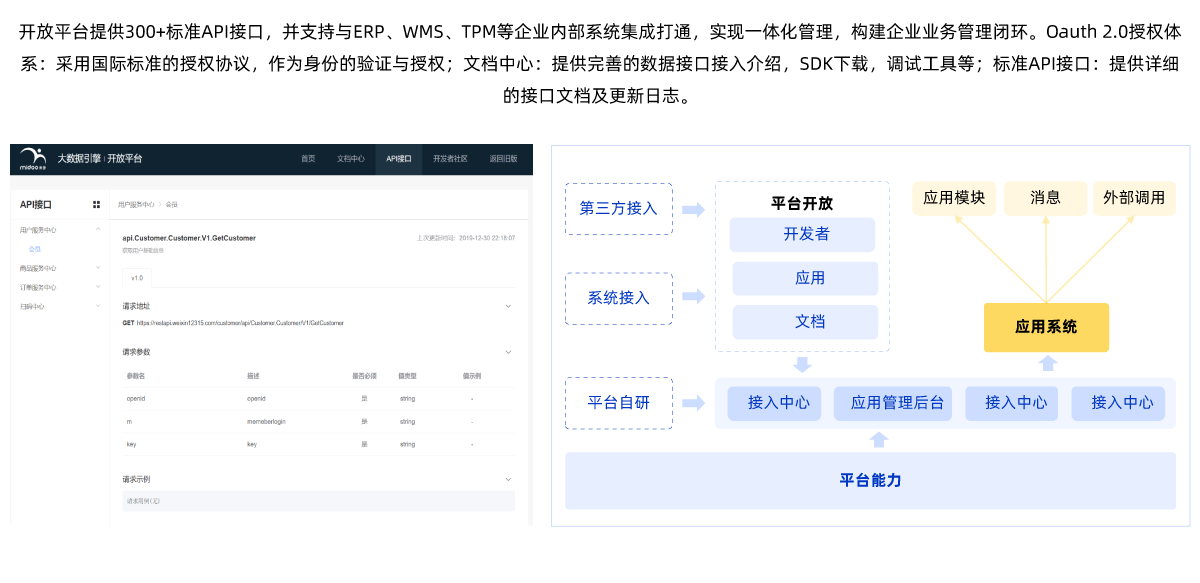The height and width of the screenshot is (583, 1200).
Task: Select the 会员 item in the sidebar
Action: [35, 249]
